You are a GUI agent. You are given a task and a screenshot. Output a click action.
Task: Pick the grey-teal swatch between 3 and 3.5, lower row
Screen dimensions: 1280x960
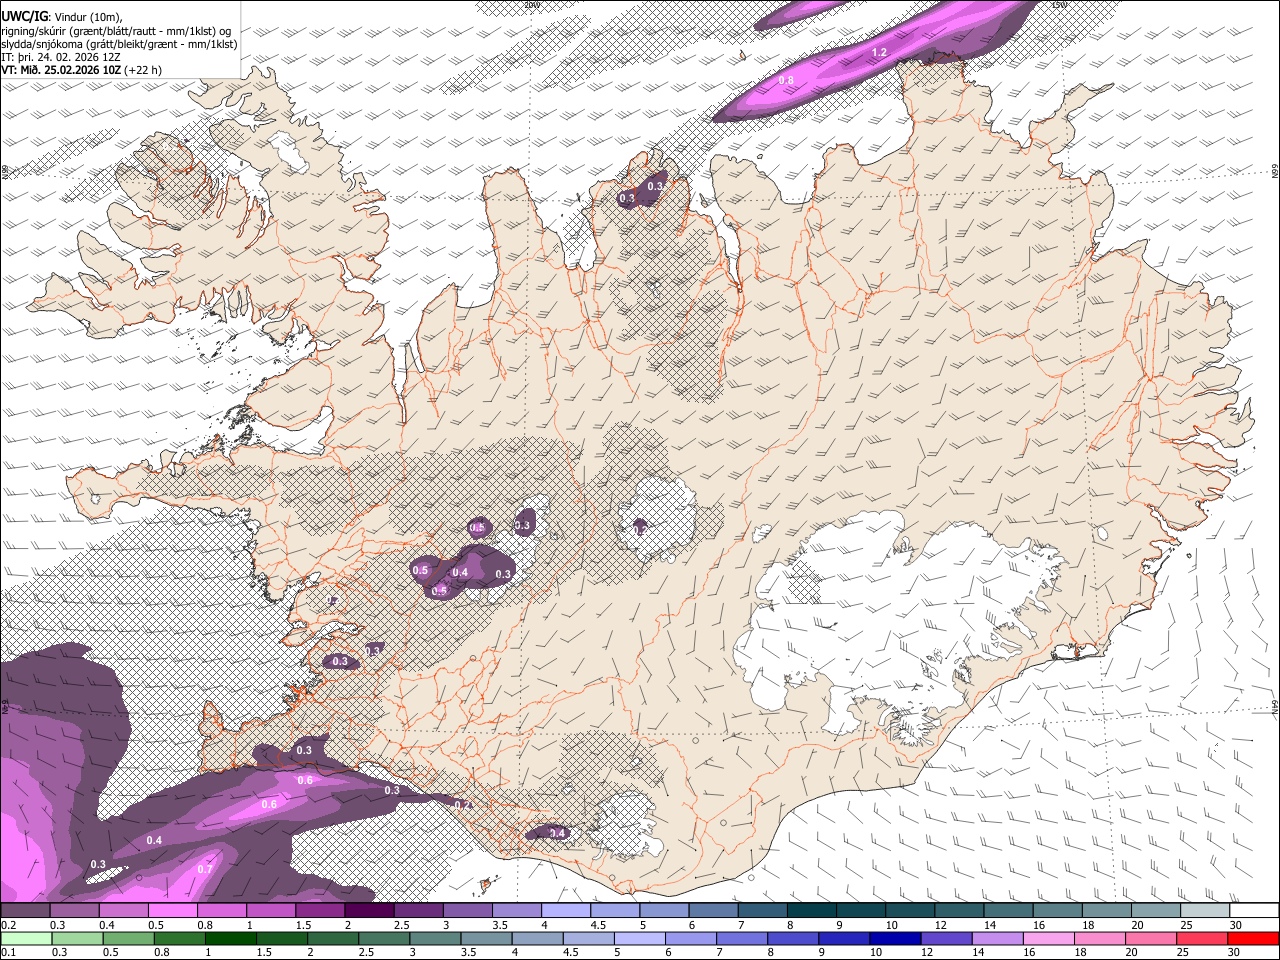pyautogui.click(x=434, y=938)
